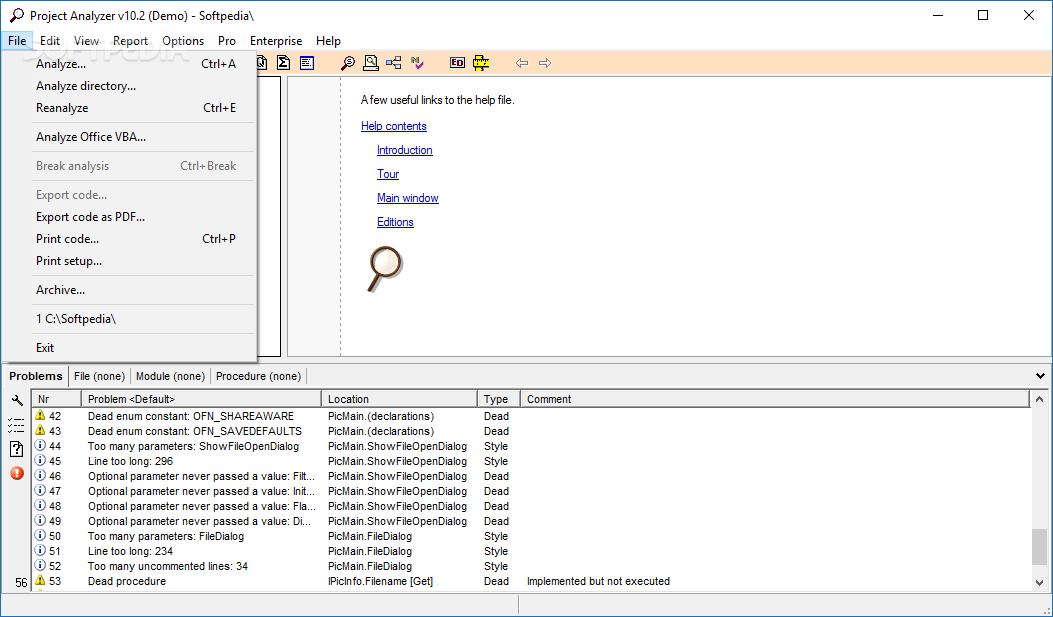The image size is (1053, 617).
Task: Click the info icon on row 44
Action: [x=40, y=446]
